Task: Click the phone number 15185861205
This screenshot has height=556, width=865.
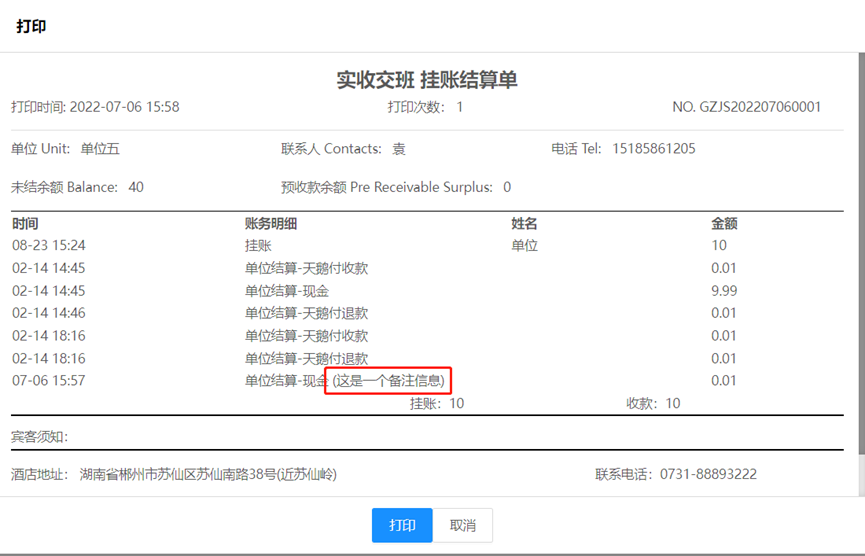Action: click(654, 149)
